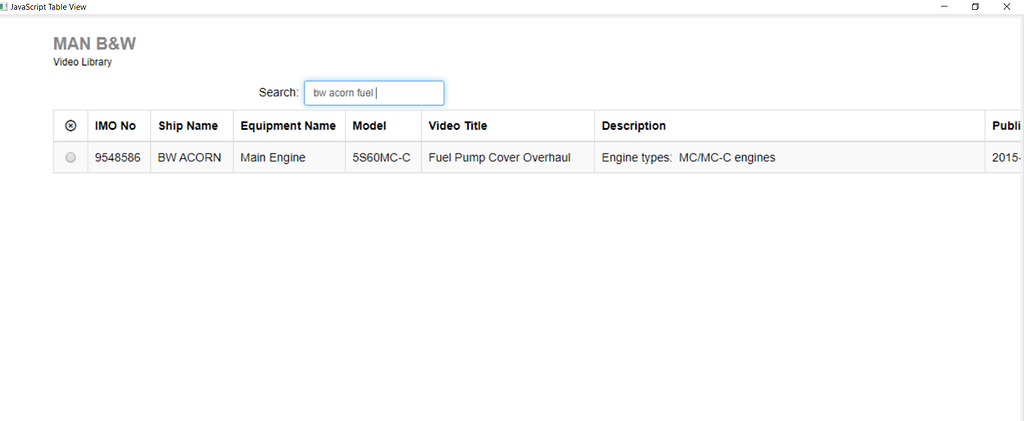Select the IMO number 9548586 cell
This screenshot has width=1024, height=421.
pyautogui.click(x=118, y=157)
